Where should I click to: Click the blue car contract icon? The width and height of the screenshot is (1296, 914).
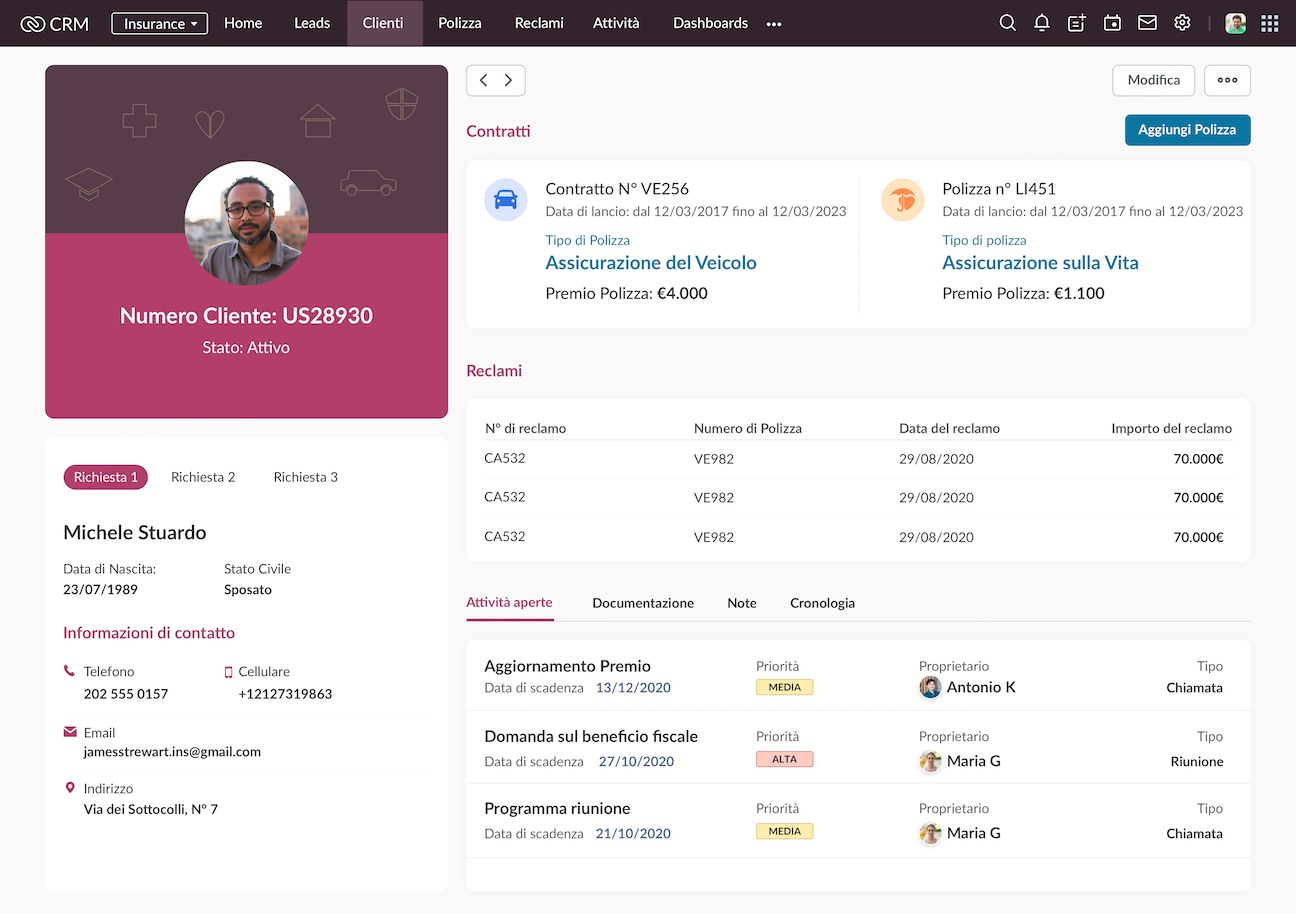[x=506, y=200]
